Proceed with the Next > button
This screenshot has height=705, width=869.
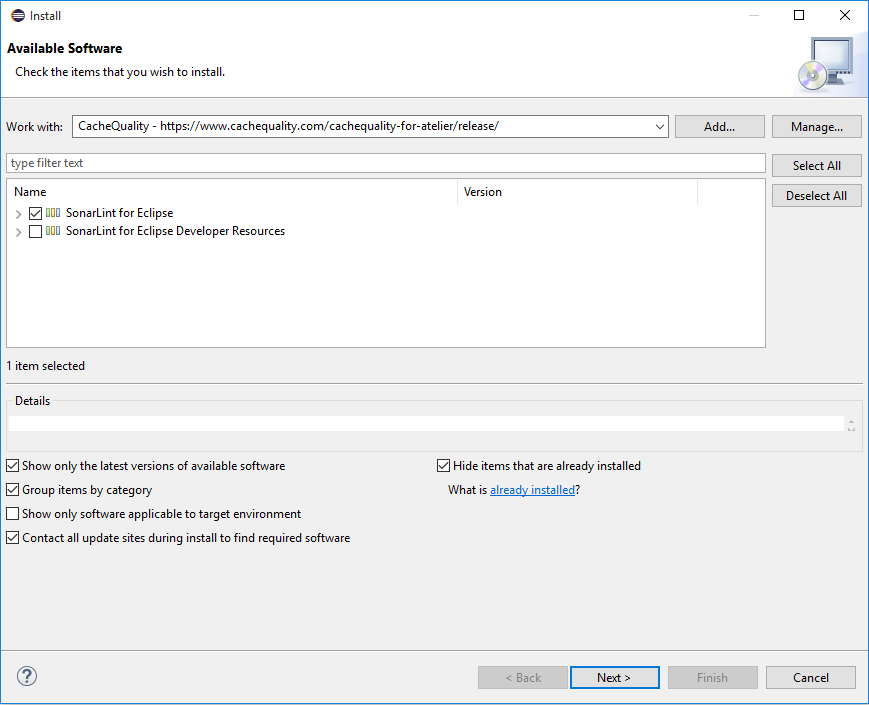click(615, 677)
